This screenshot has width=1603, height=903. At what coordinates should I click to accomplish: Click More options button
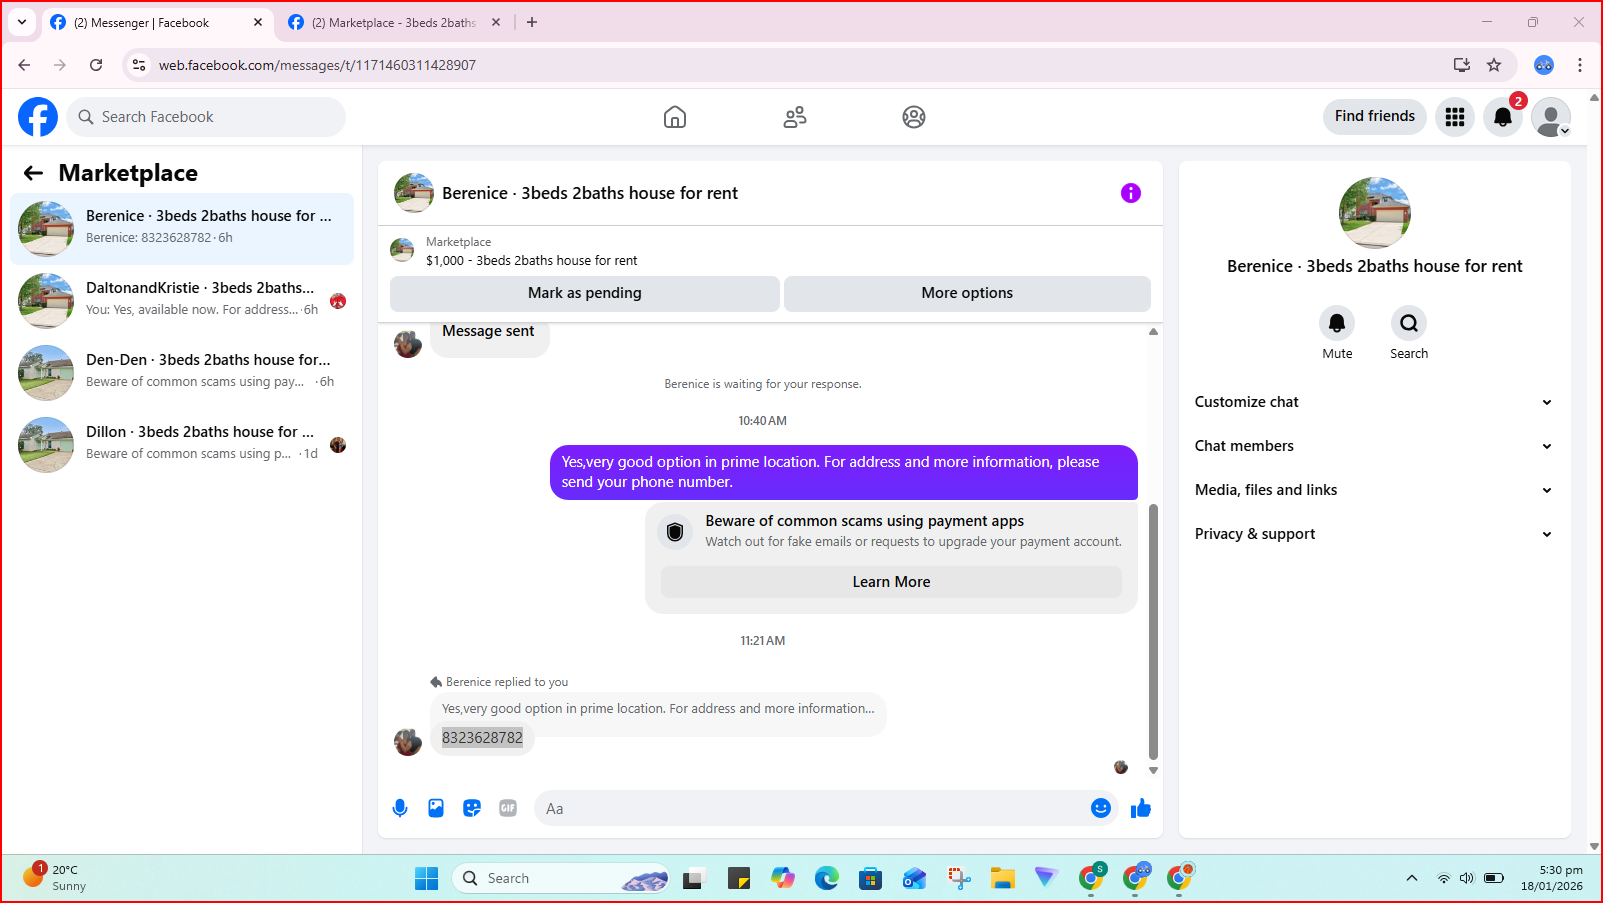coord(967,293)
